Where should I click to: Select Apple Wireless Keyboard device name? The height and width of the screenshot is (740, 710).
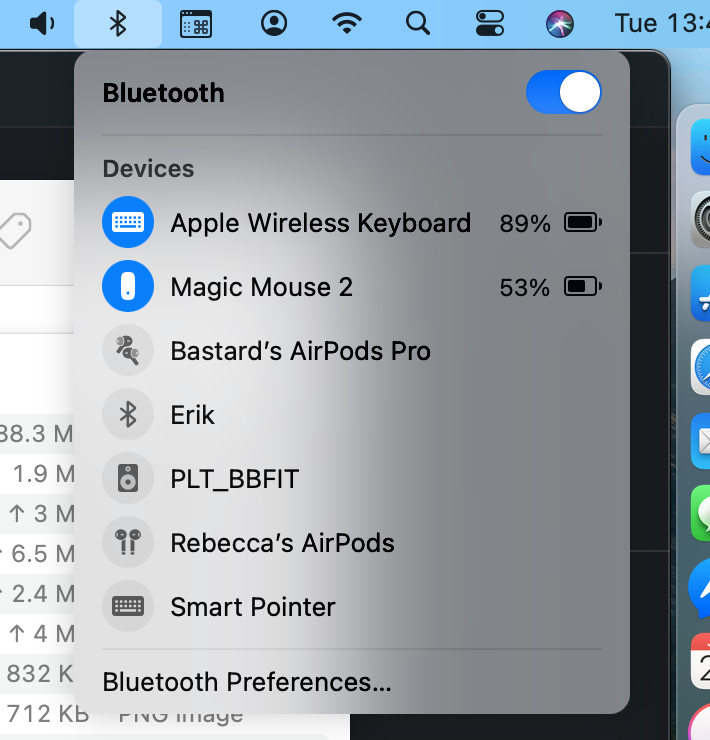[x=321, y=223]
